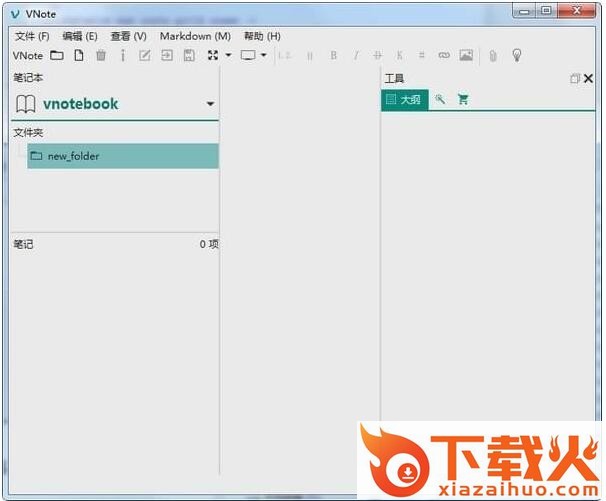This screenshot has width=606, height=501.
Task: Click the lightbulb icon in toolbar
Action: (517, 56)
